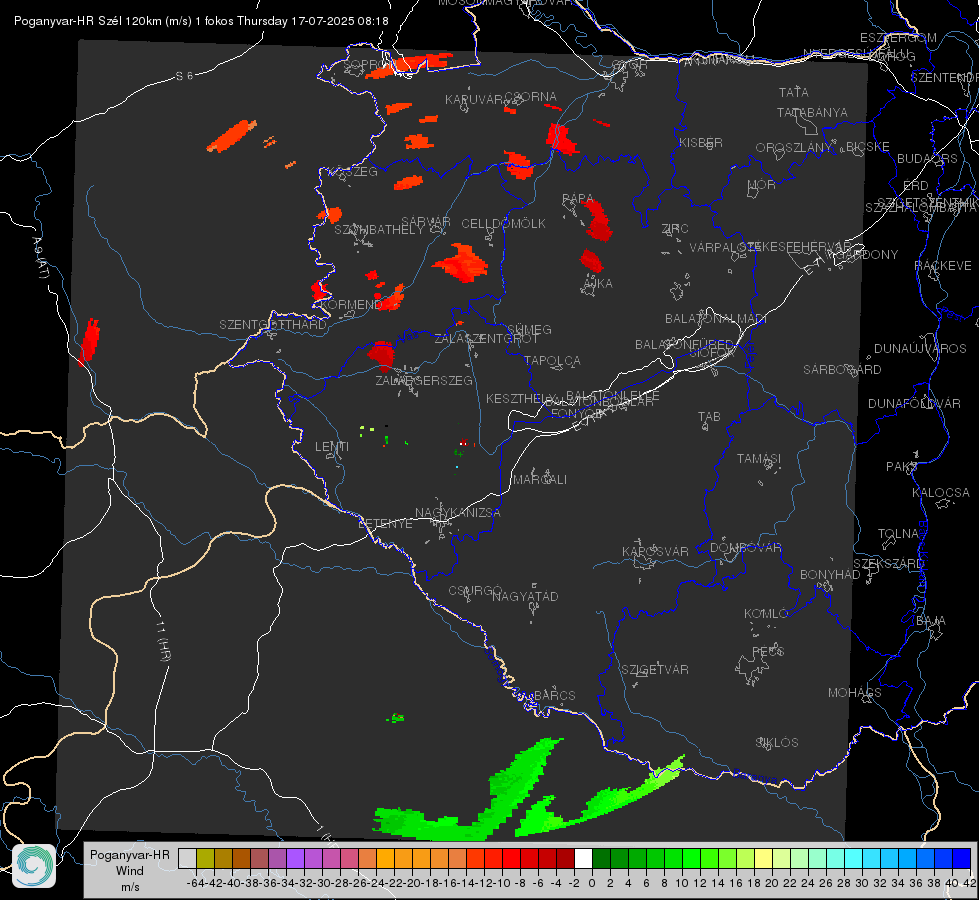The width and height of the screenshot is (979, 900).
Task: Select the ZALAEGERSZEG city label
Action: [423, 380]
